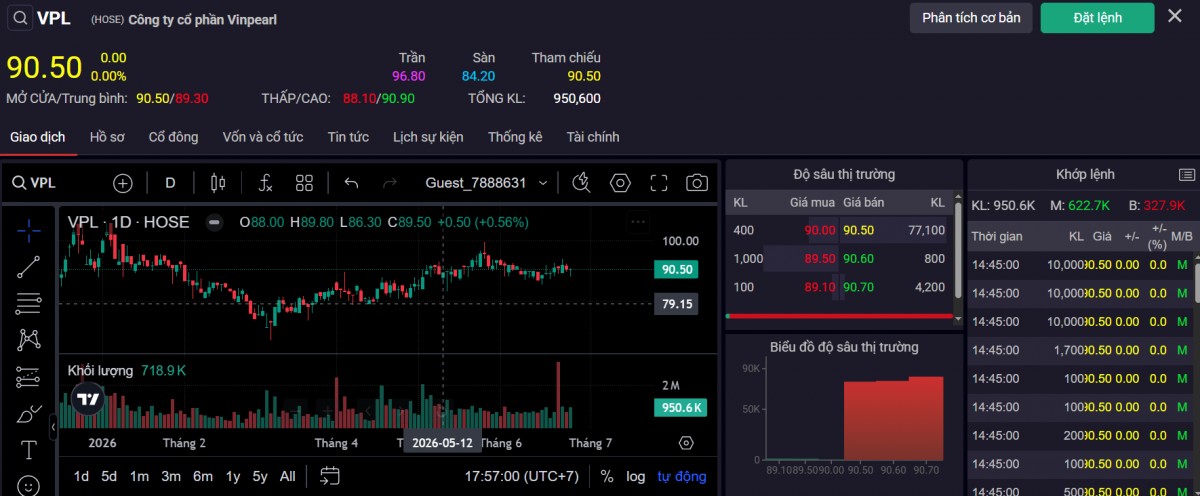Click the search magnifier icon beside VPL at top
Screen dimensions: 1200x496
20,18
